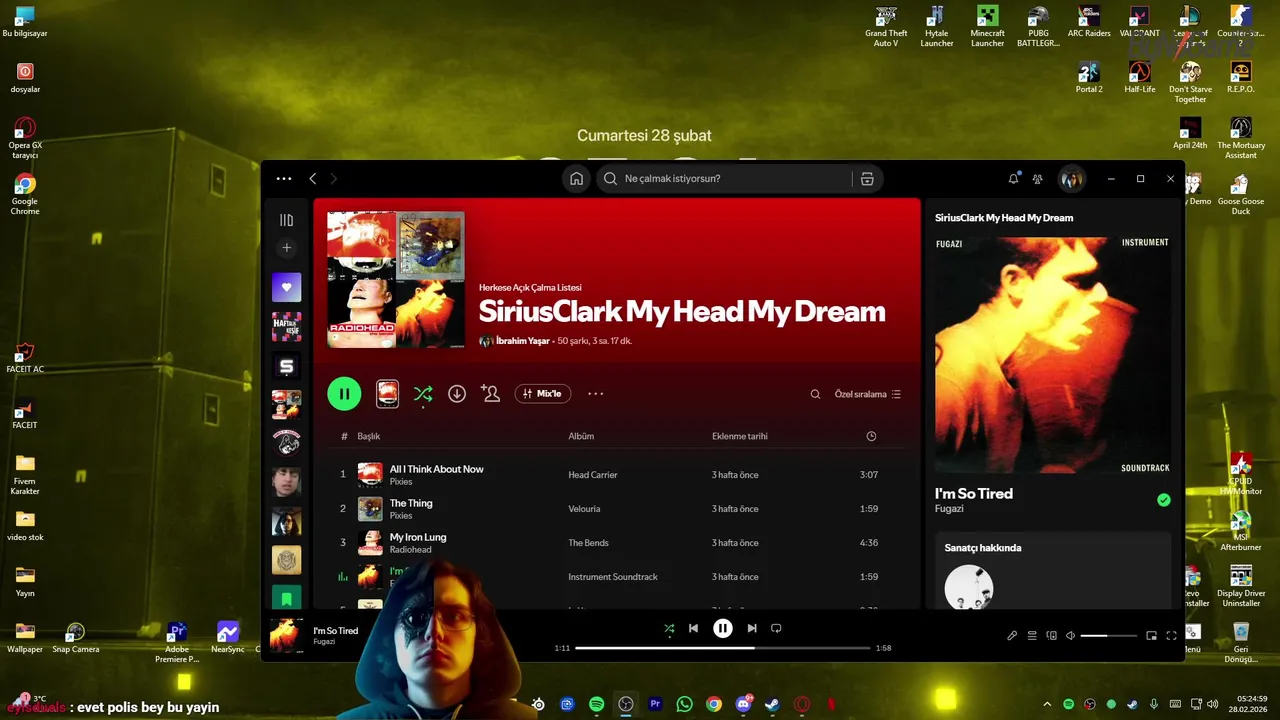Open OBS Studio in the taskbar
The height and width of the screenshot is (720, 1280).
pyautogui.click(x=626, y=704)
